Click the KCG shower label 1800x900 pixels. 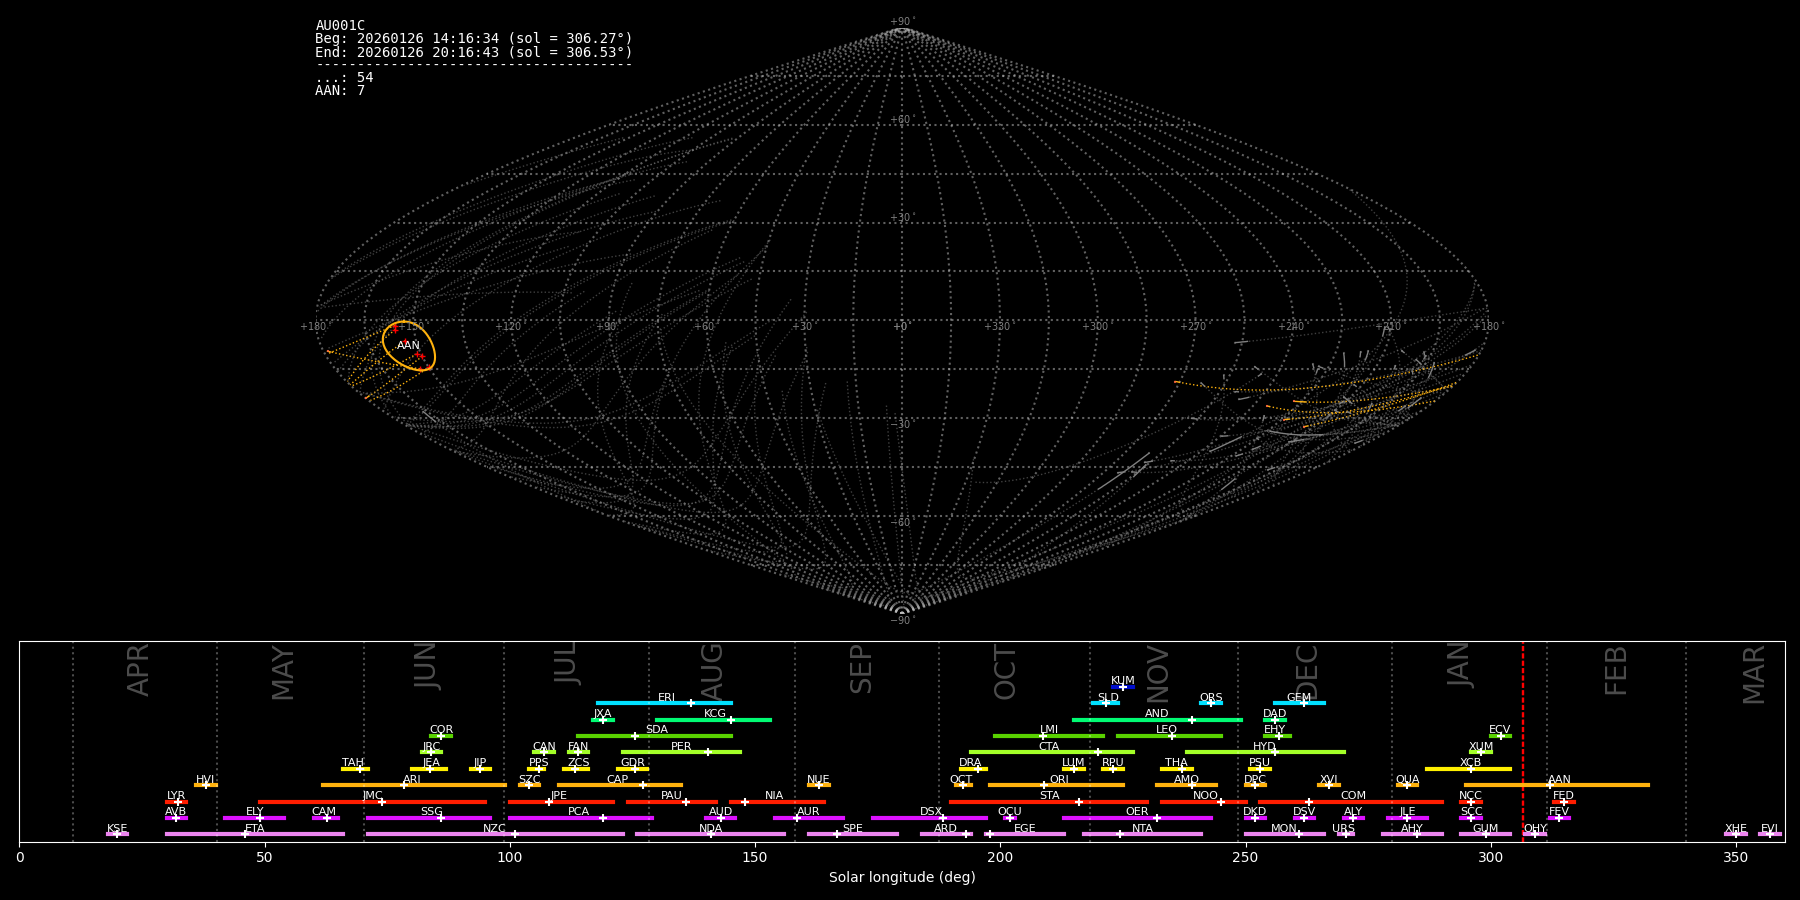pyautogui.click(x=715, y=714)
